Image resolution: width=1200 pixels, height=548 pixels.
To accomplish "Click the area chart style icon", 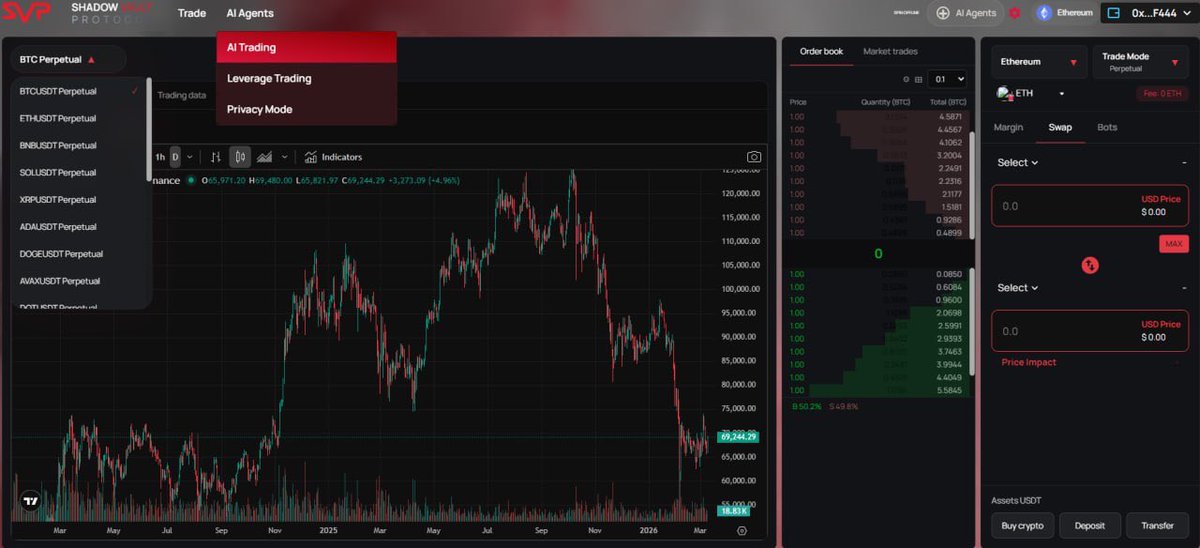I will (x=265, y=157).
